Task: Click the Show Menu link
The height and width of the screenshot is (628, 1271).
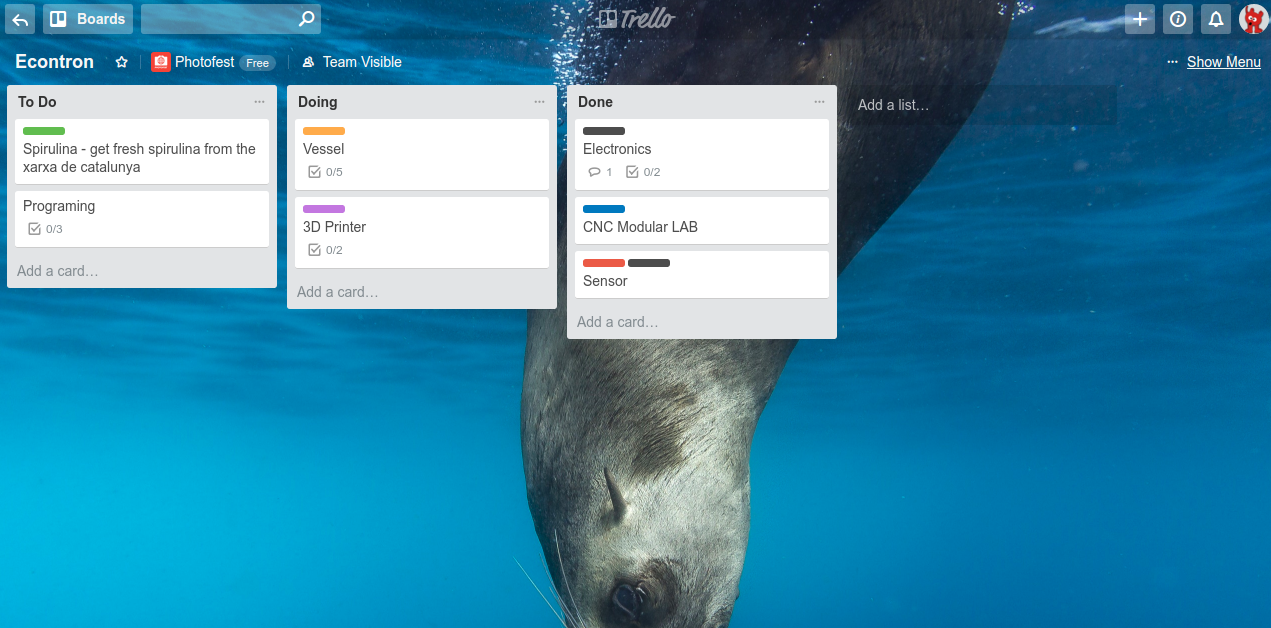Action: click(1223, 62)
